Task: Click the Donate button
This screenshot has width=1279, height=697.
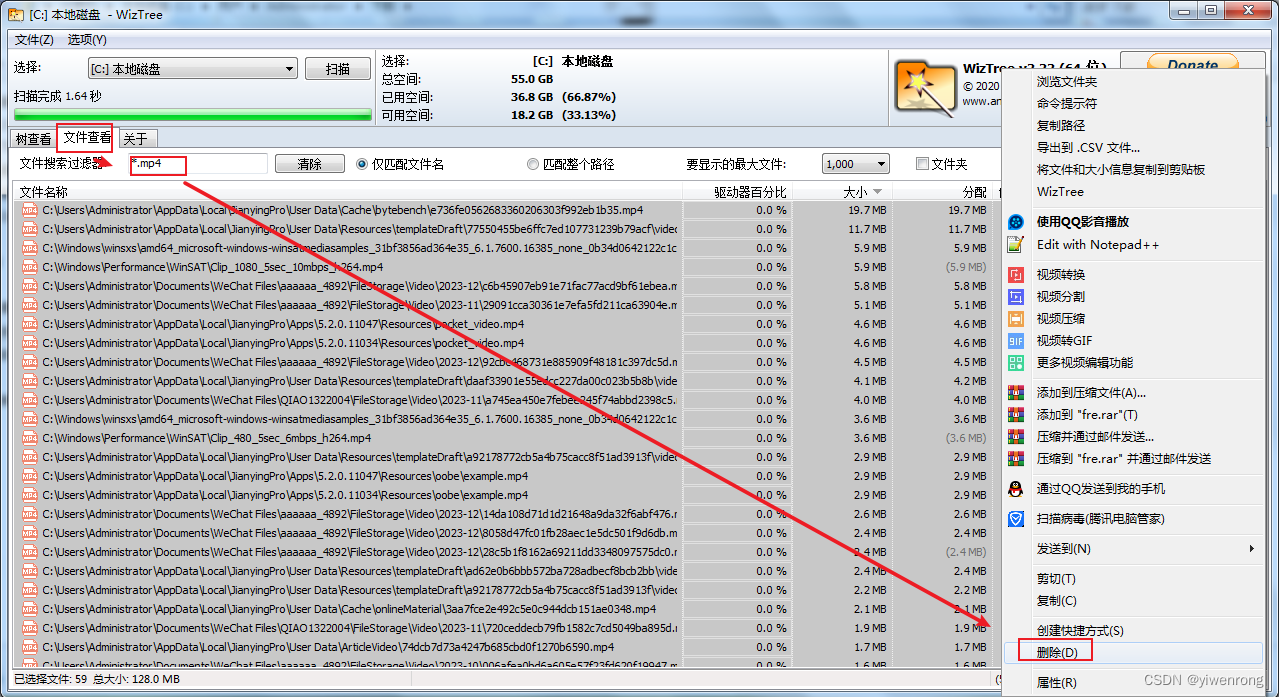Action: pyautogui.click(x=1191, y=63)
